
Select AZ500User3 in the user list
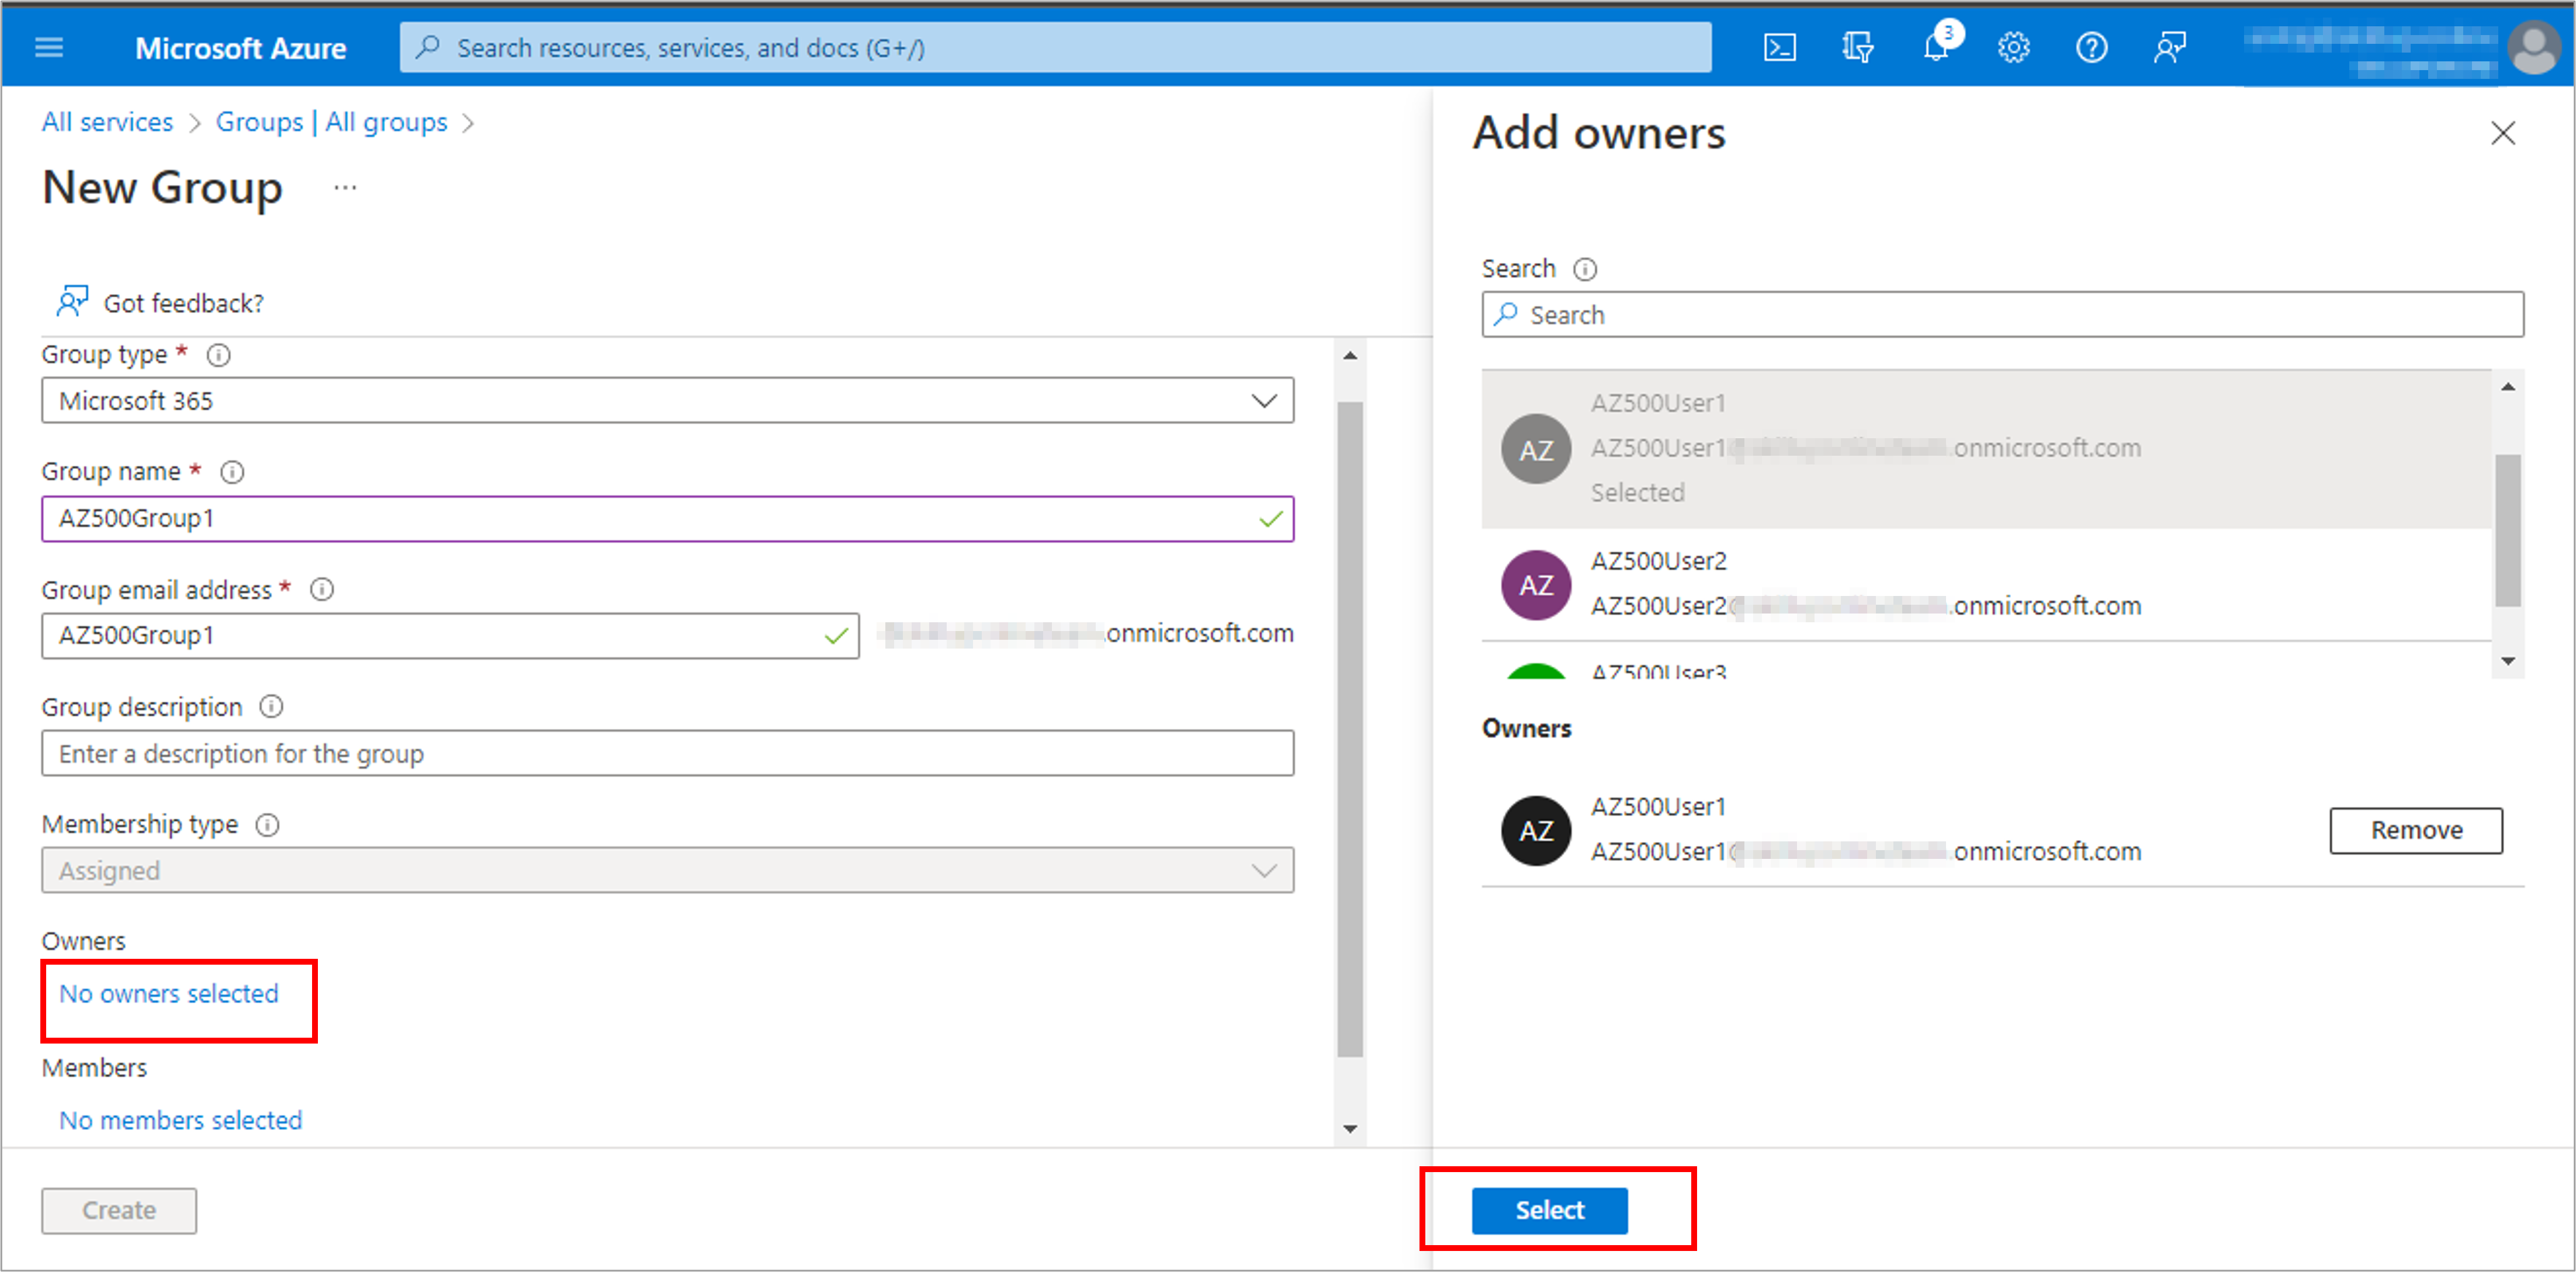[x=1986, y=661]
